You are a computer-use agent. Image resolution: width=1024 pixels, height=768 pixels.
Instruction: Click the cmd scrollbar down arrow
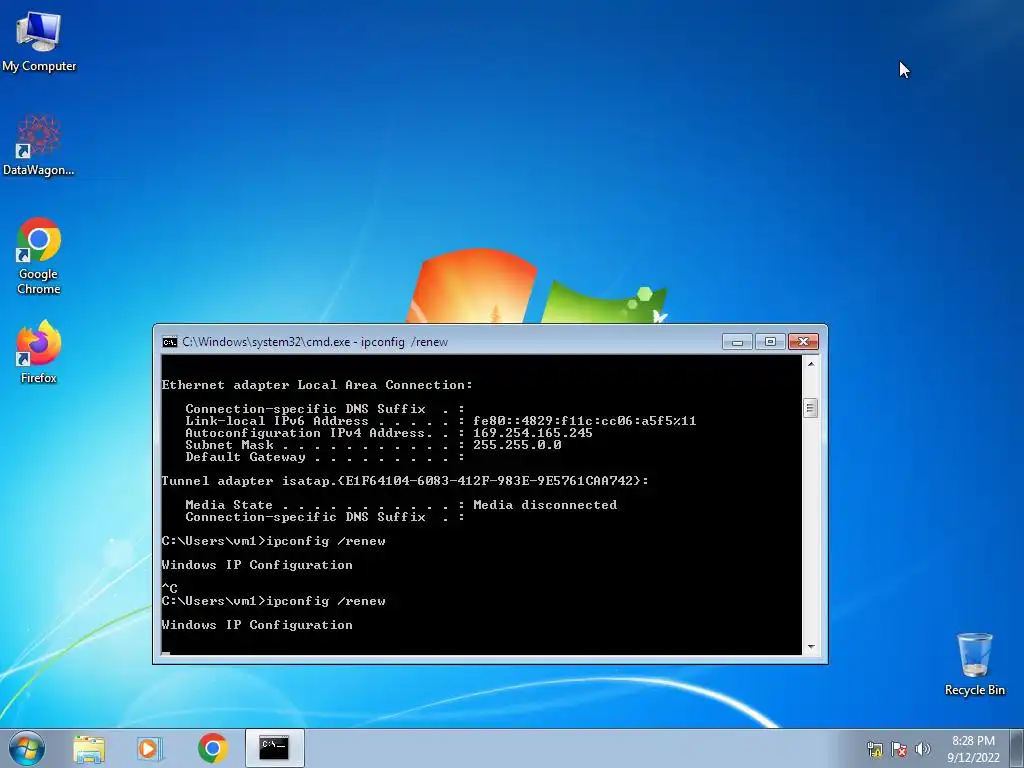(x=810, y=647)
